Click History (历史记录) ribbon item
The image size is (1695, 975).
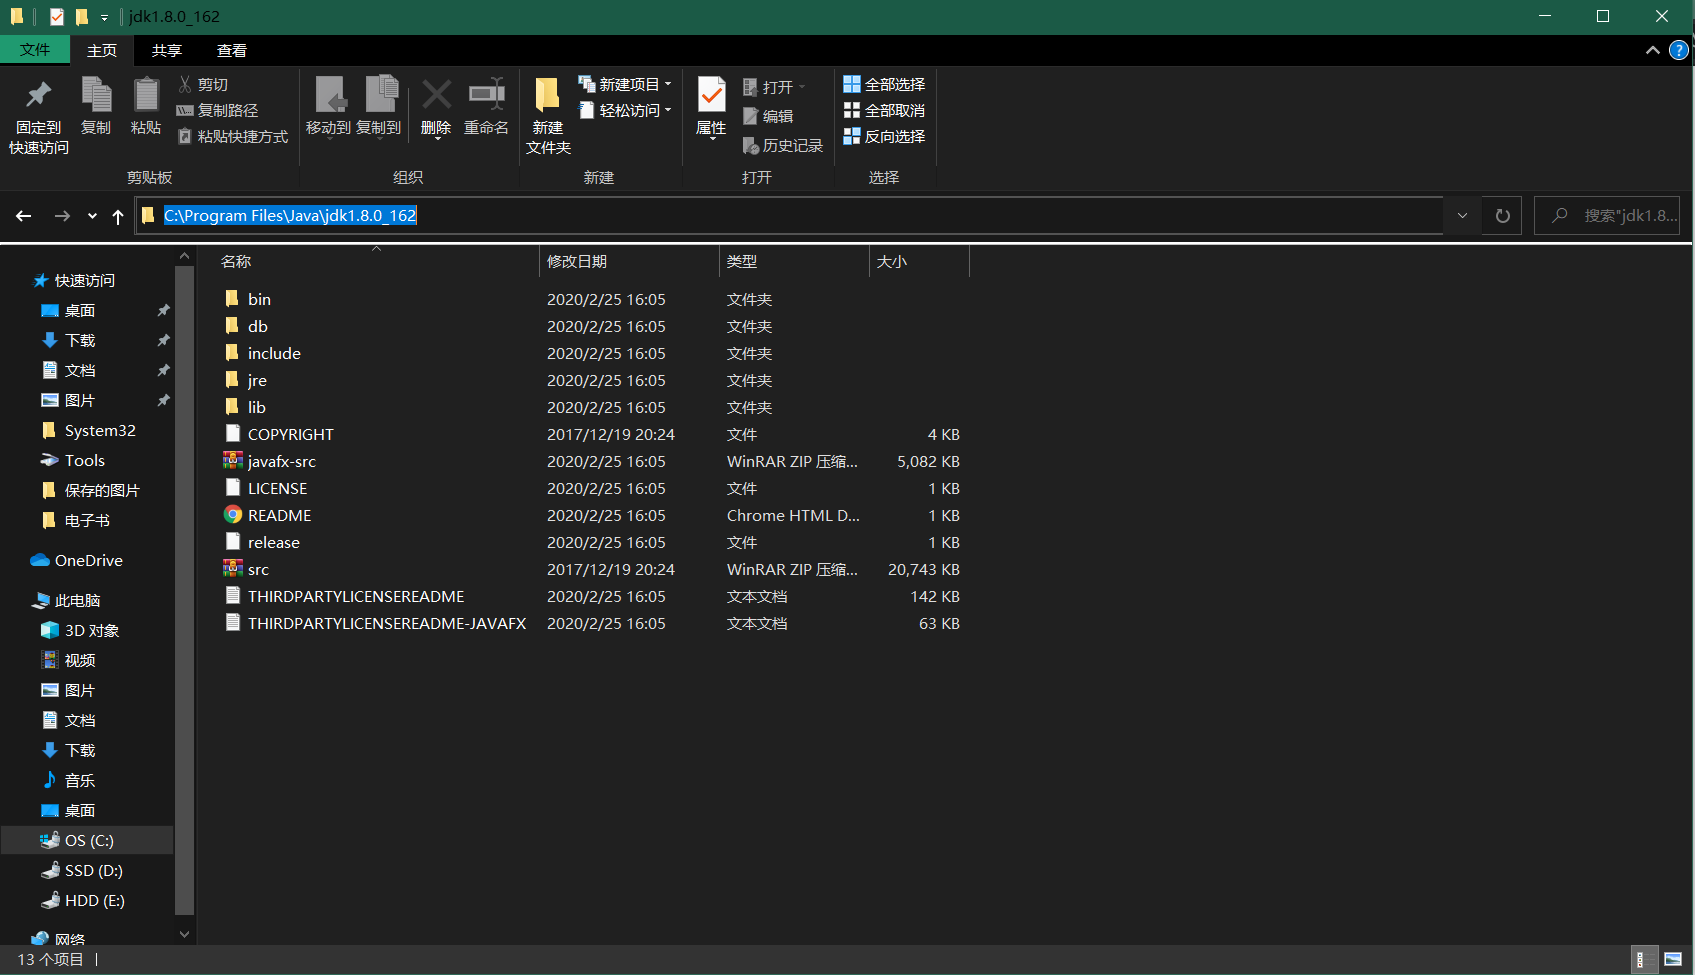(783, 146)
